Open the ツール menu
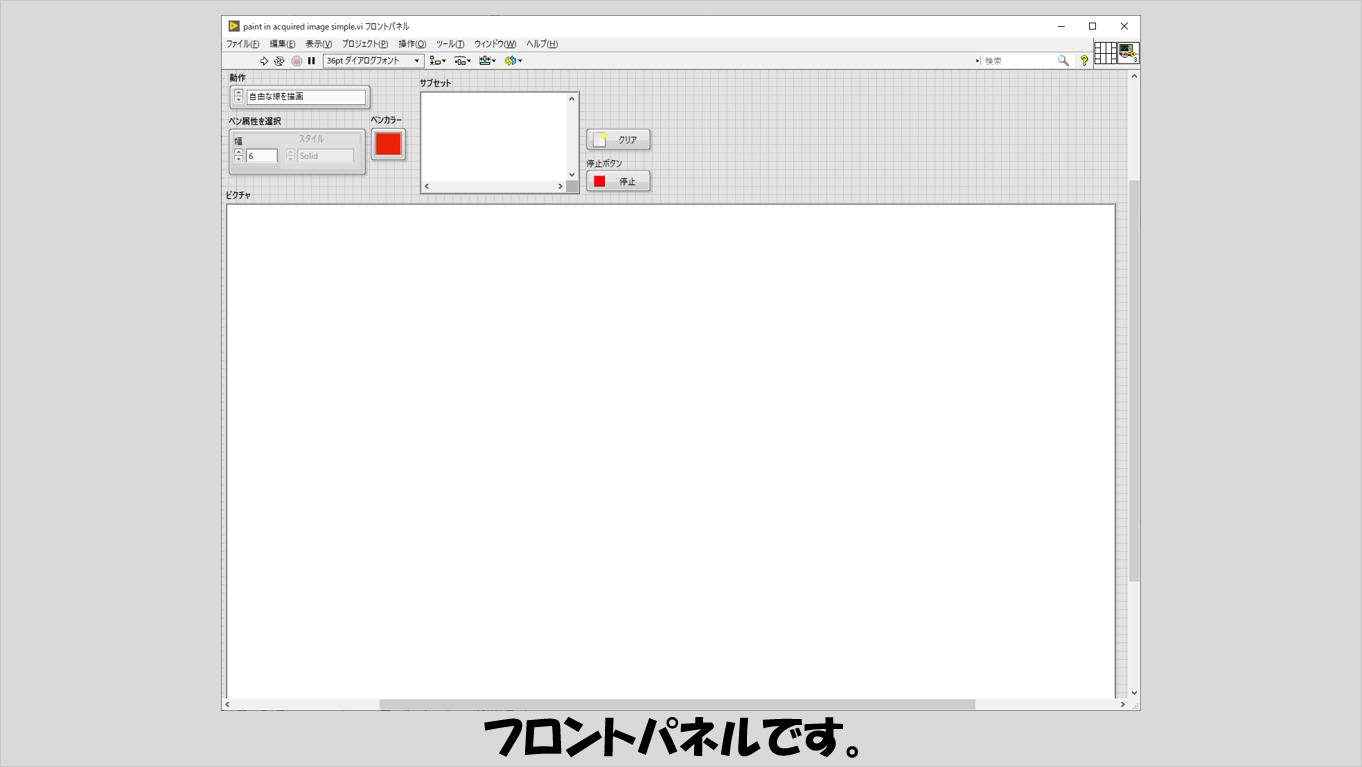 coord(450,44)
